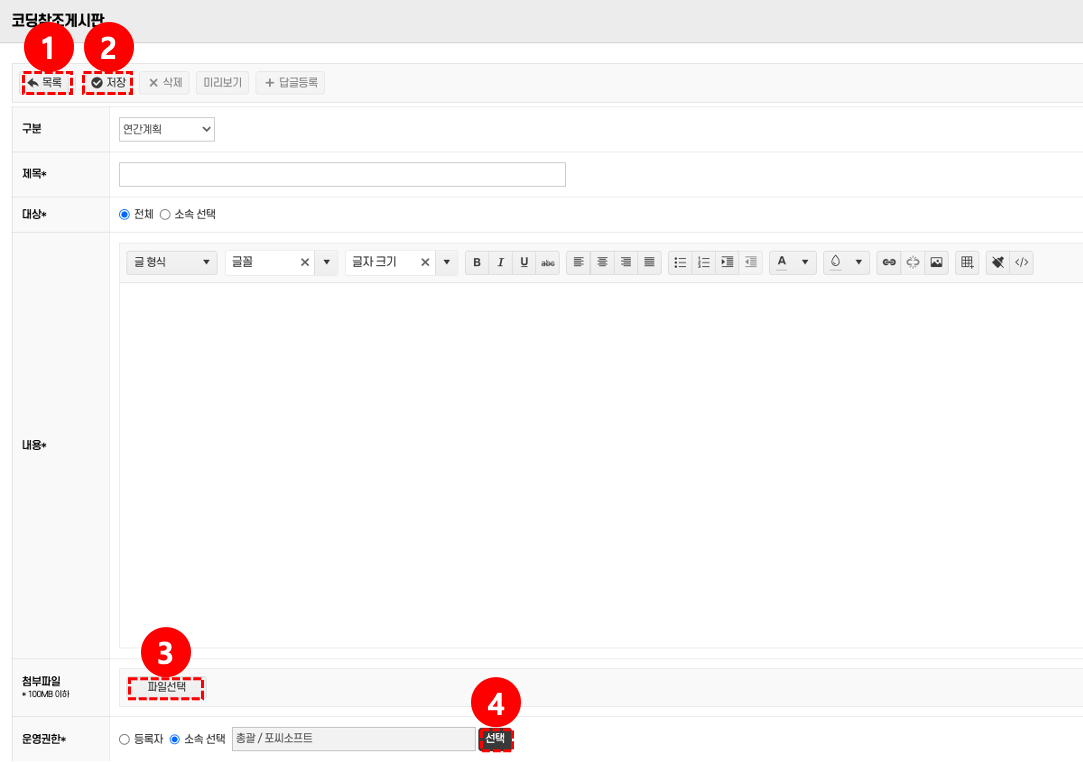Select the 전체 target radio button

(125, 214)
